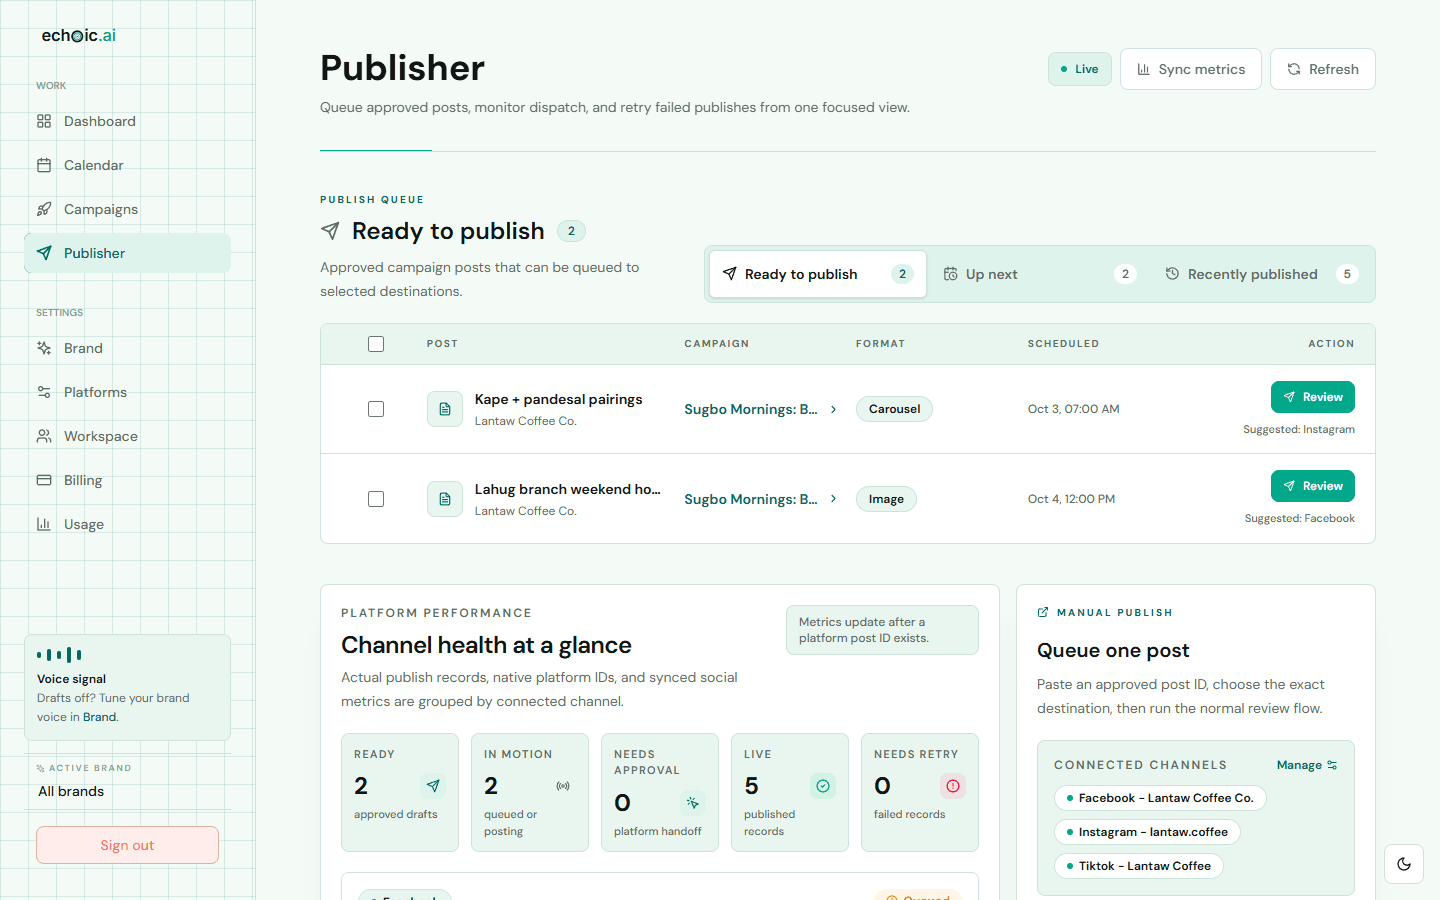Toggle dark mode moon icon
Image resolution: width=1440 pixels, height=900 pixels.
pos(1404,864)
